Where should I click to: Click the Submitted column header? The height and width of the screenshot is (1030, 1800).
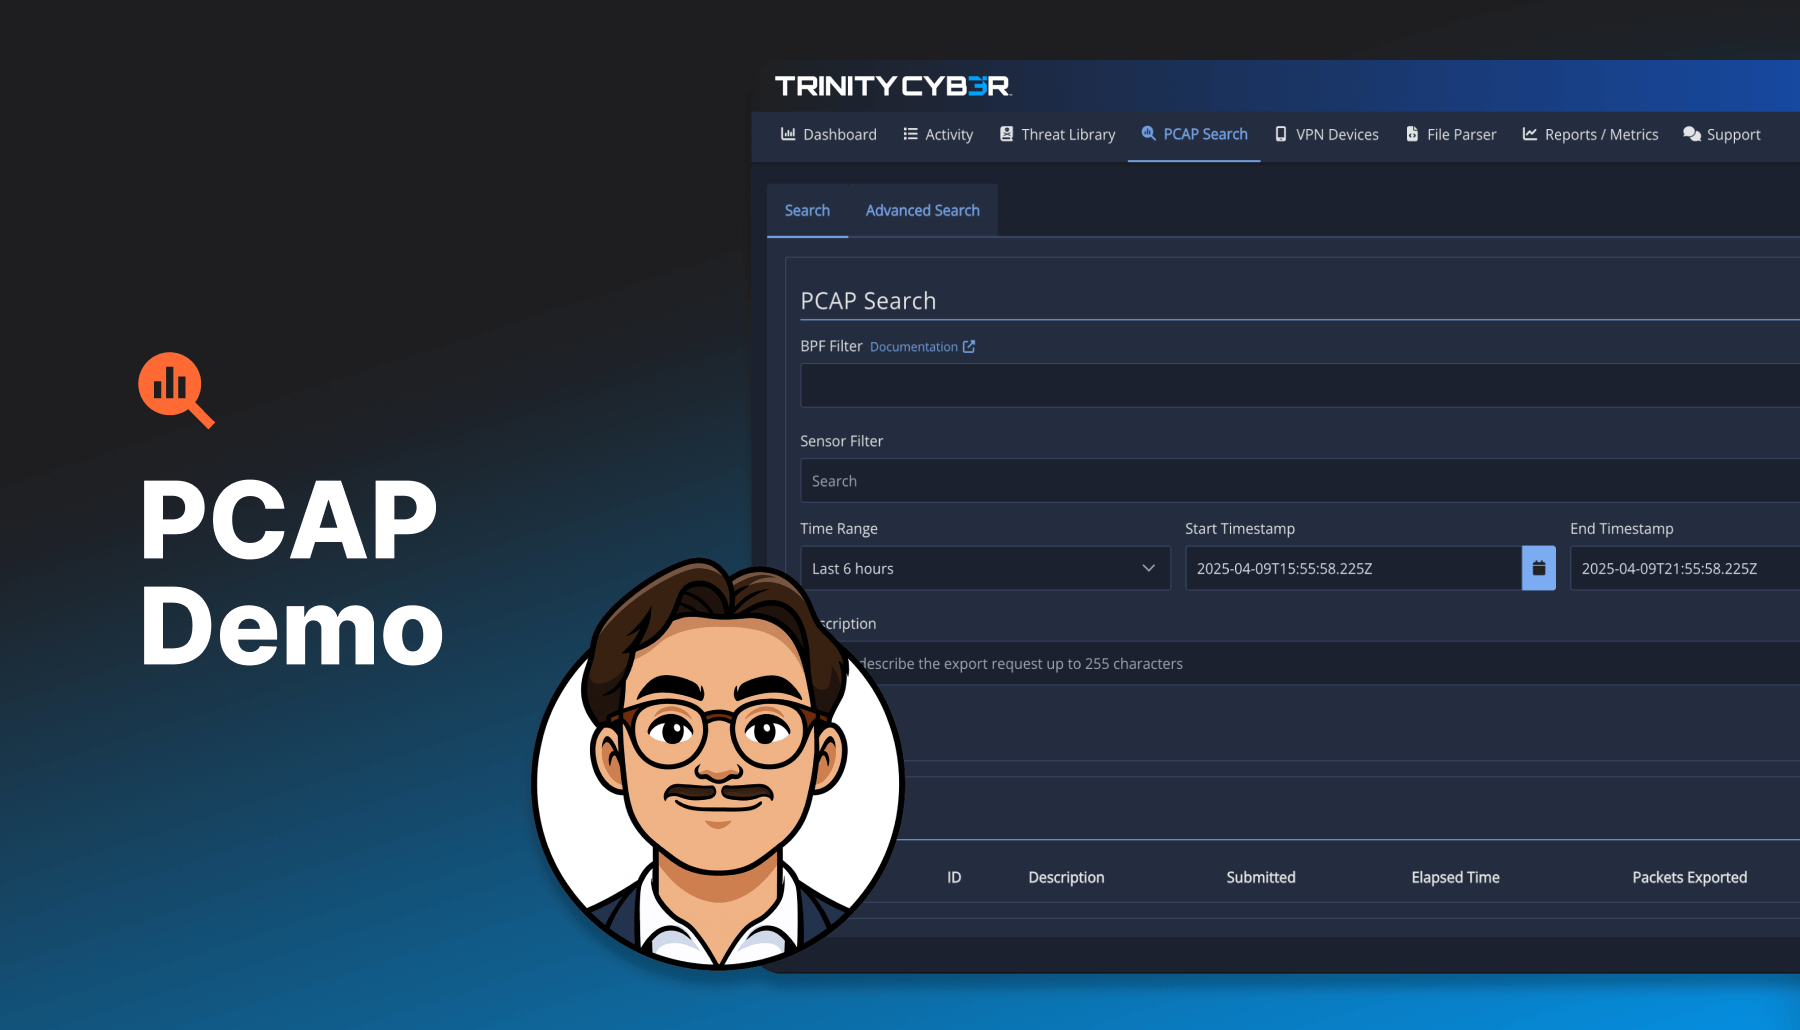click(1260, 877)
